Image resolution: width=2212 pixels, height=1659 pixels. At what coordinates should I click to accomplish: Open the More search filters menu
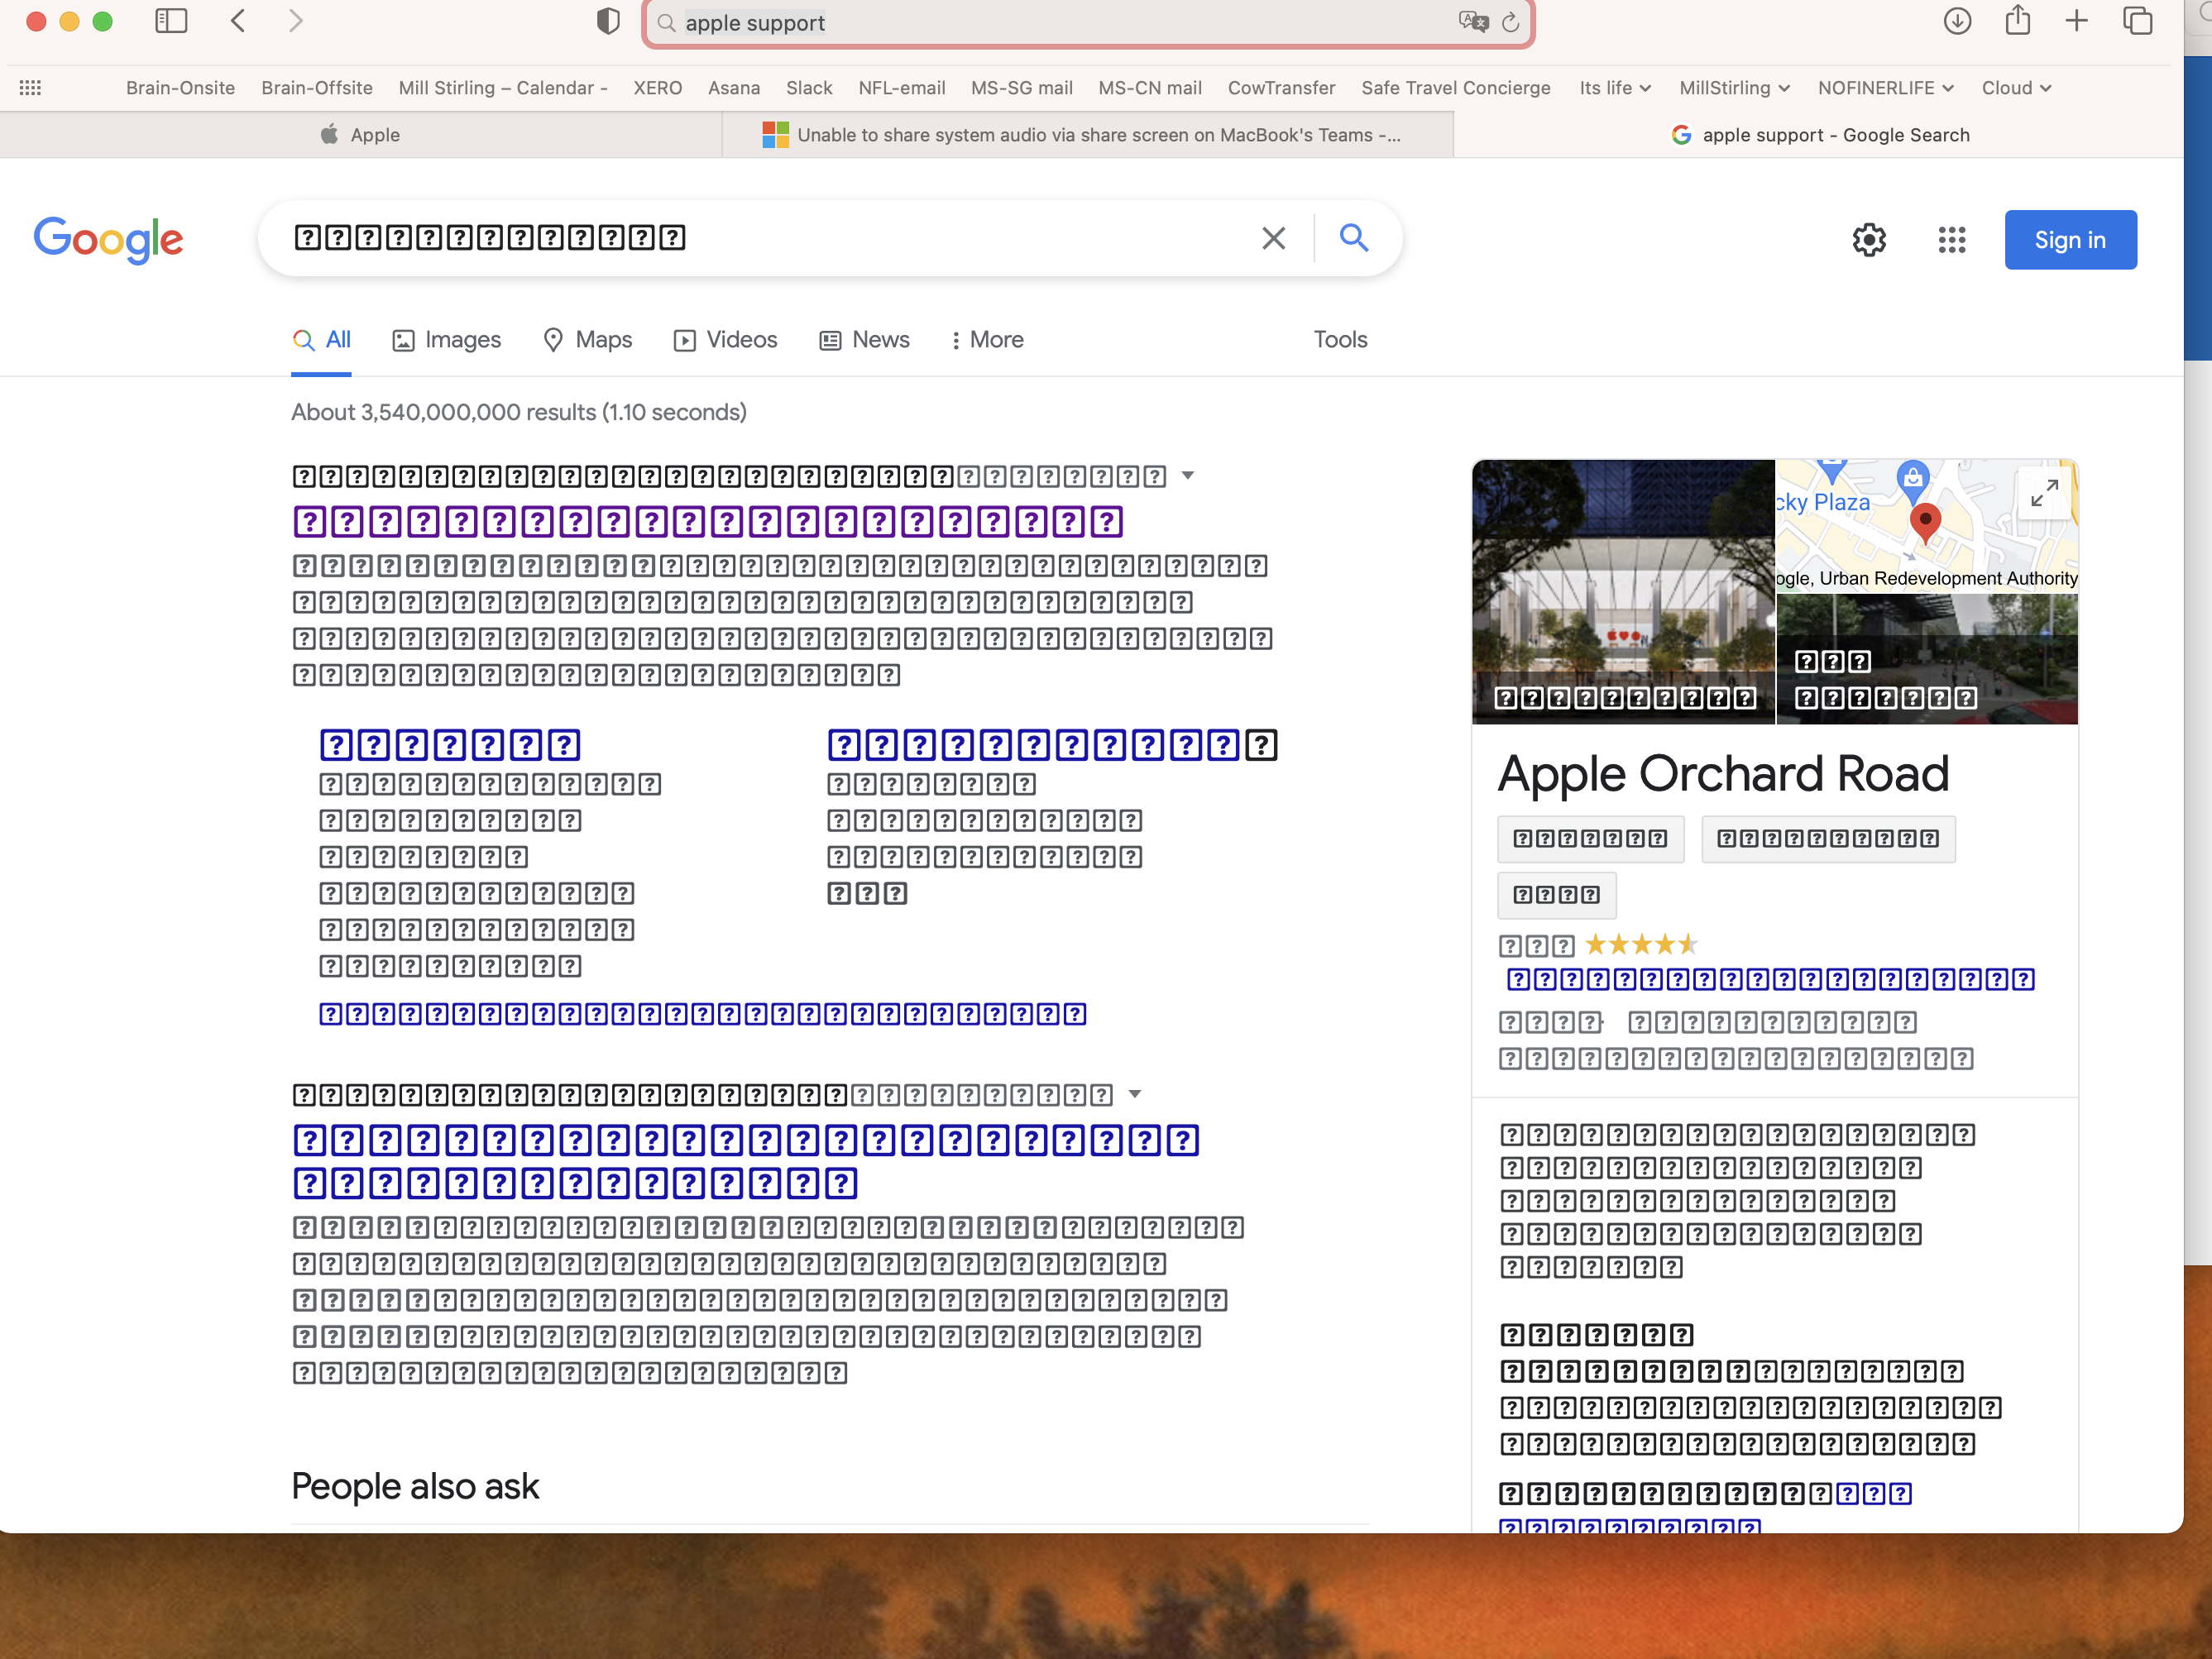(987, 340)
